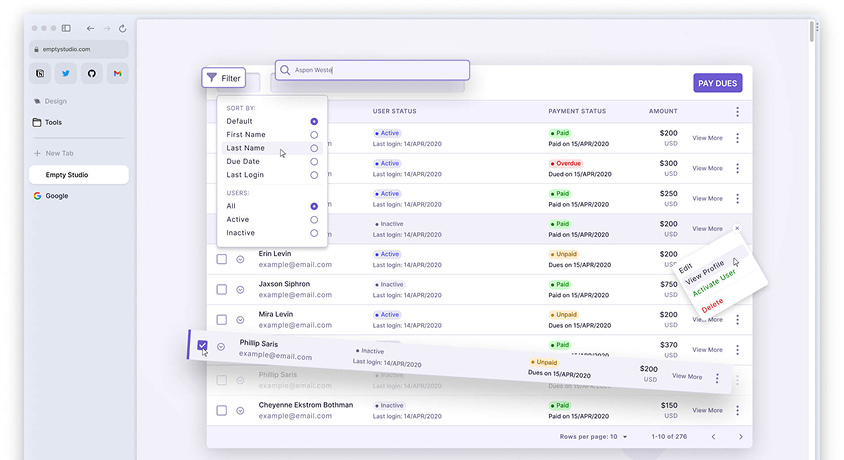Screen dimensions: 844x460
Task: Click the browser back arrow
Action: click(x=91, y=28)
